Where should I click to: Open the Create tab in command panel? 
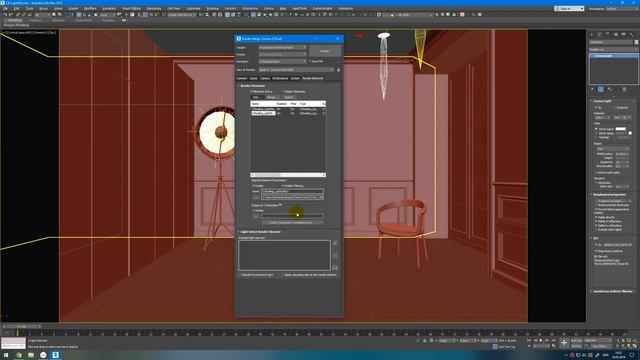click(592, 35)
